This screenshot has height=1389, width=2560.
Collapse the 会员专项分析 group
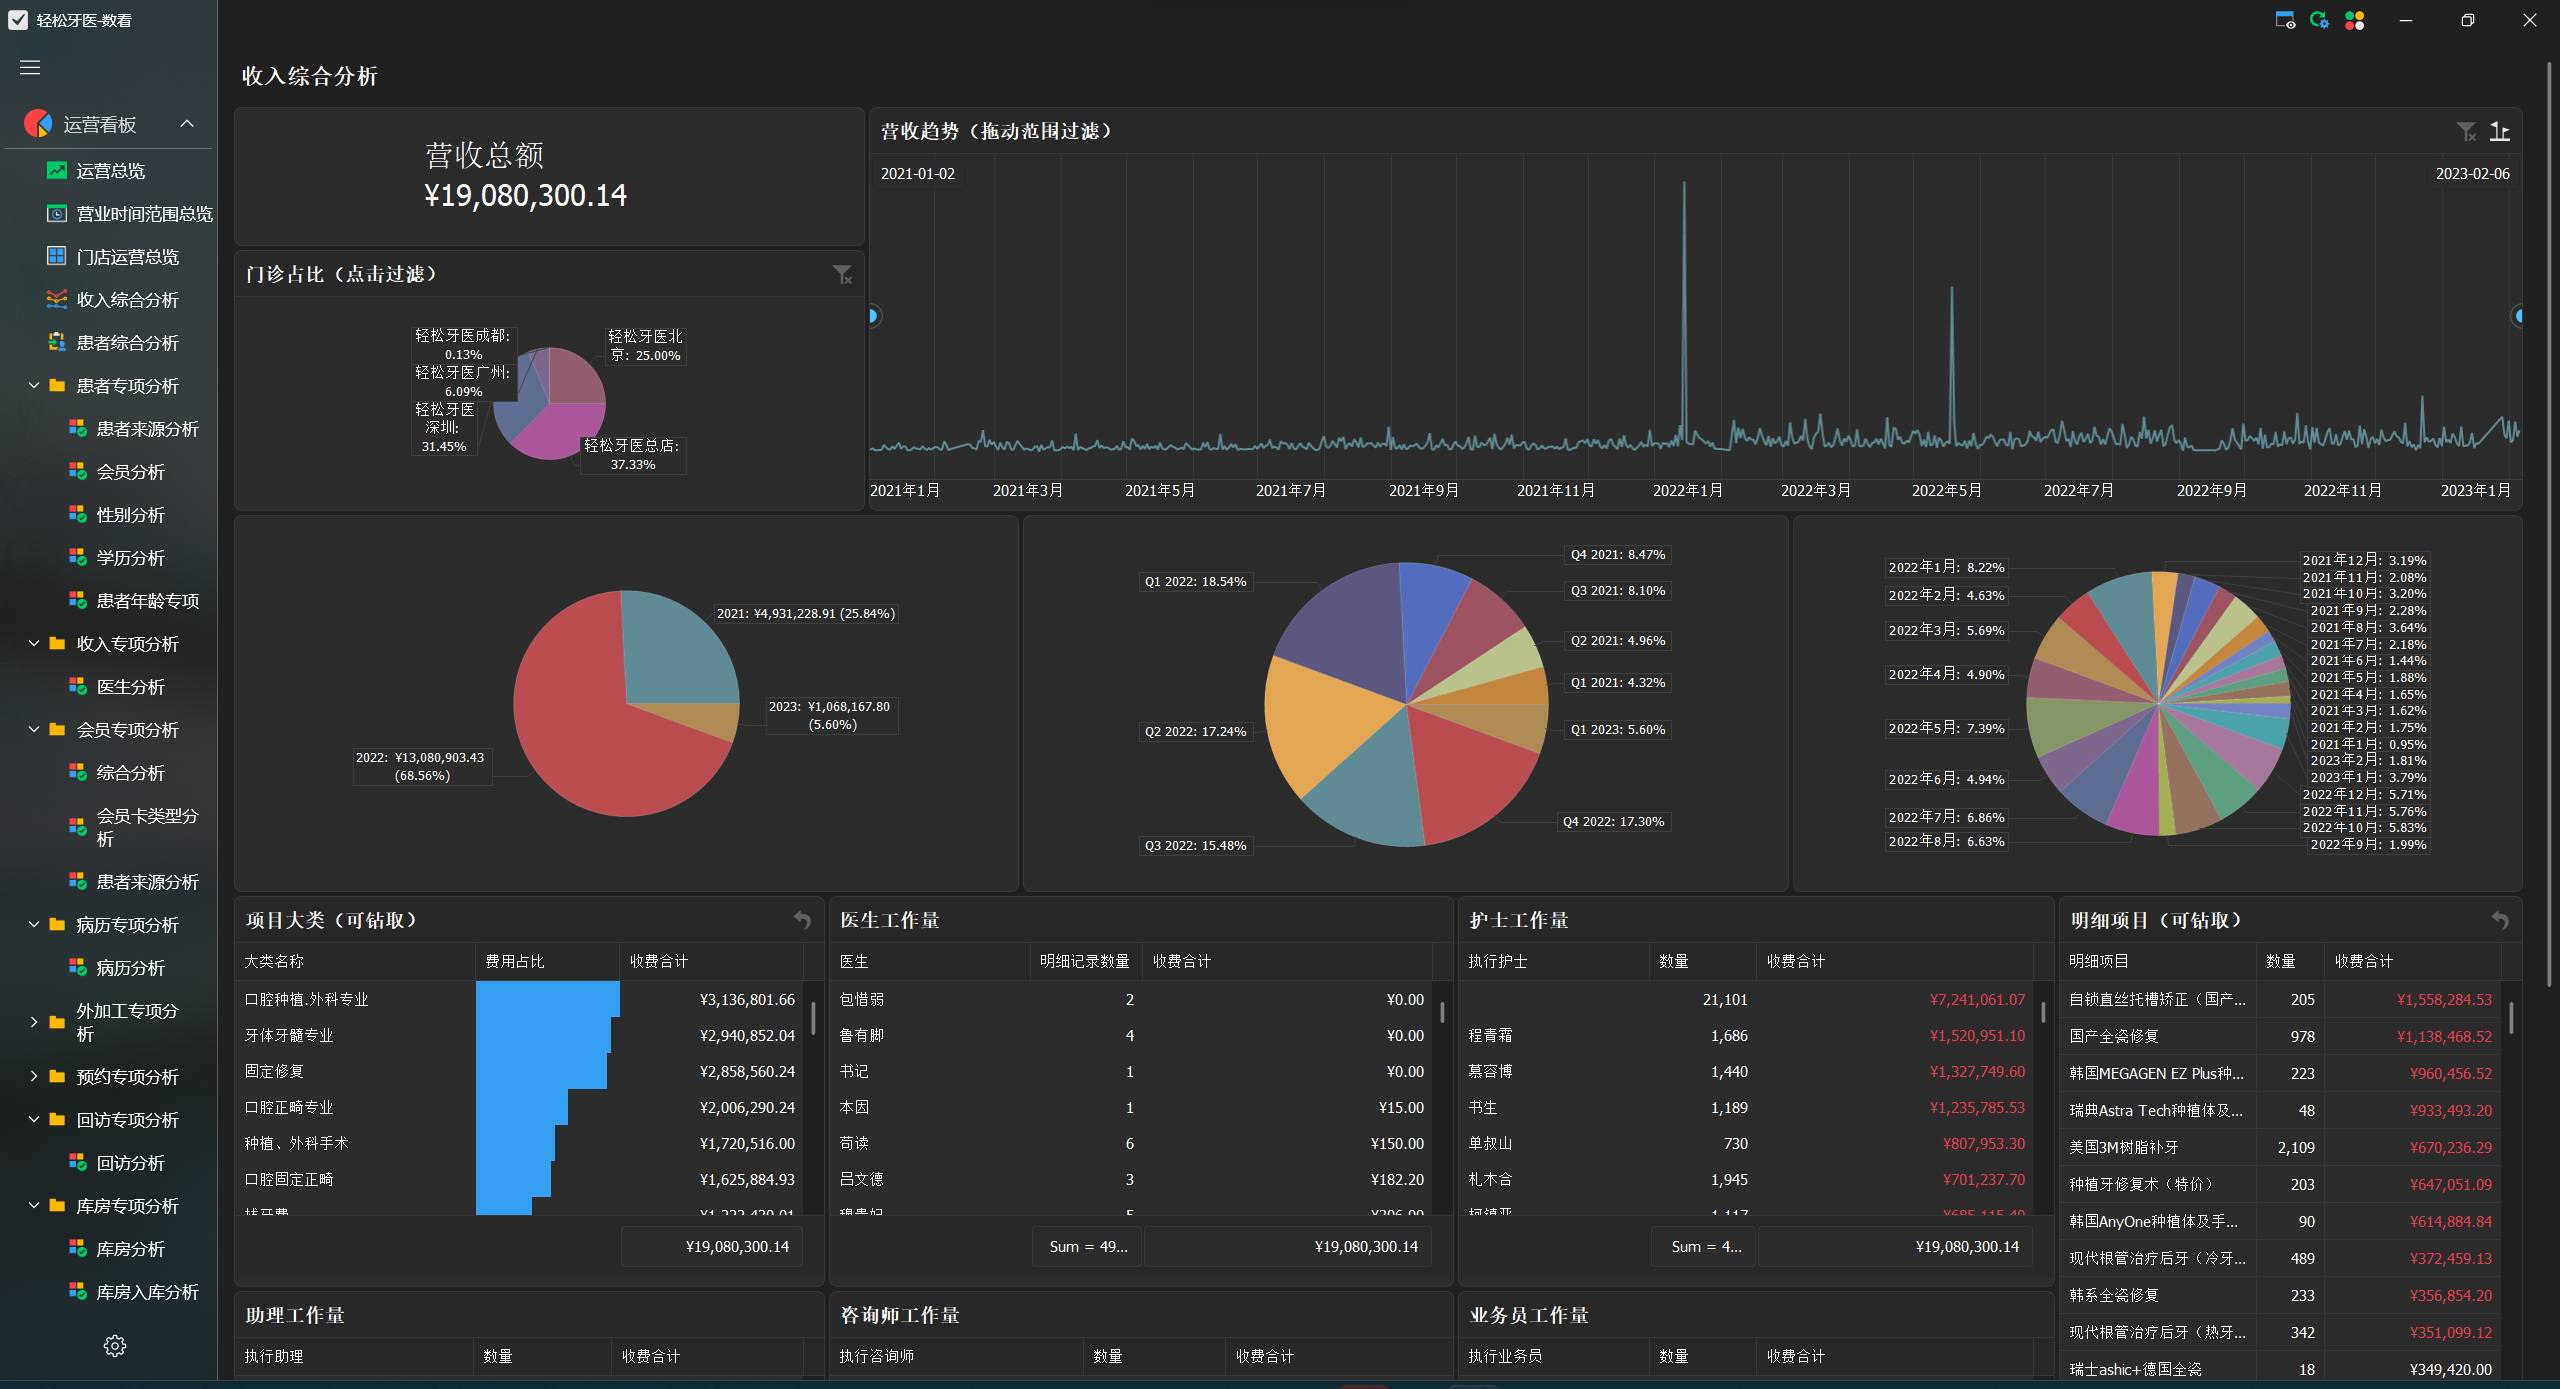34,730
